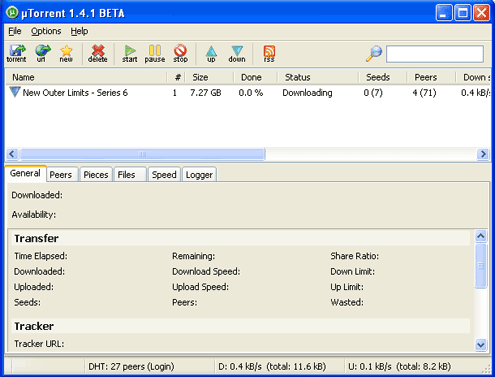The image size is (495, 377).
Task: Open the File menu
Action: tap(15, 31)
